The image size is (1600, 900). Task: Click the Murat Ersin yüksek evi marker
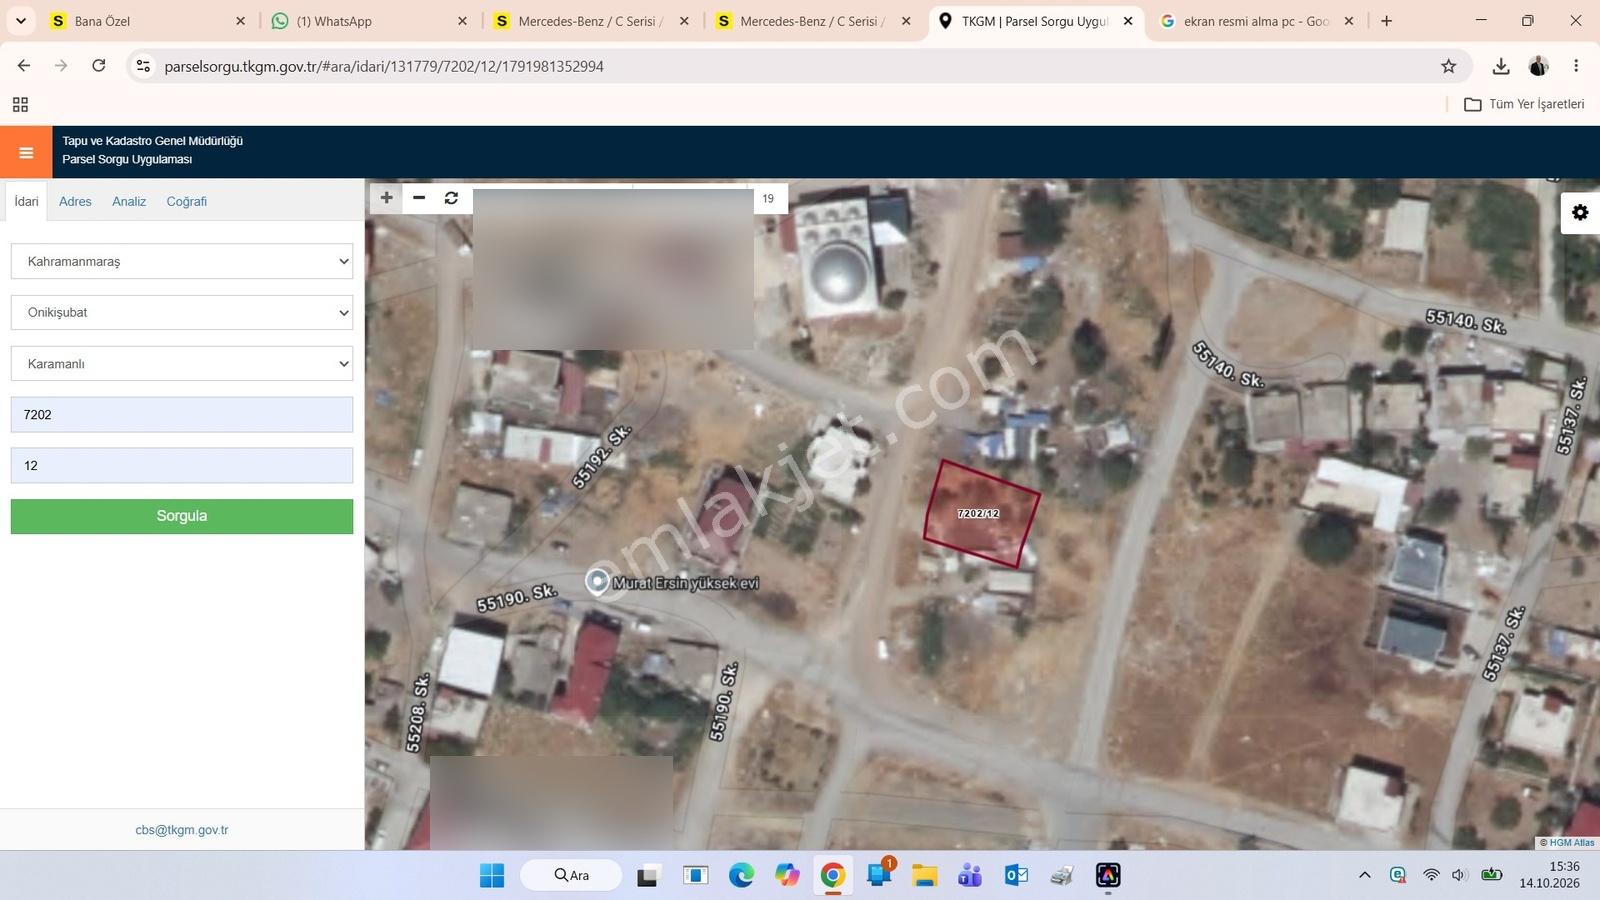[597, 581]
